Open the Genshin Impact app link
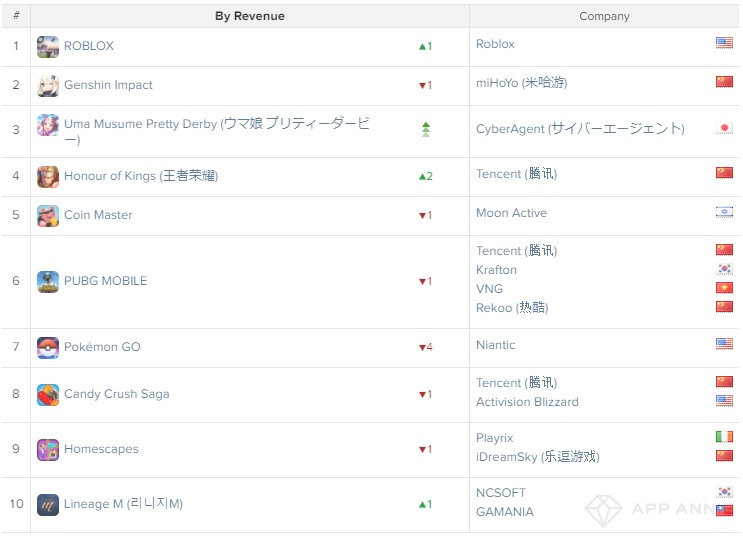 pyautogui.click(x=108, y=85)
